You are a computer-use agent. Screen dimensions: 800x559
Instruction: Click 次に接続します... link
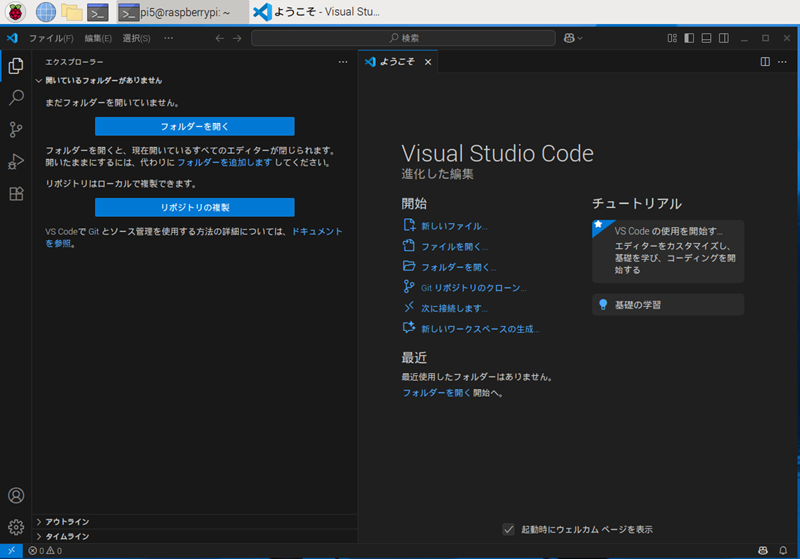454,309
